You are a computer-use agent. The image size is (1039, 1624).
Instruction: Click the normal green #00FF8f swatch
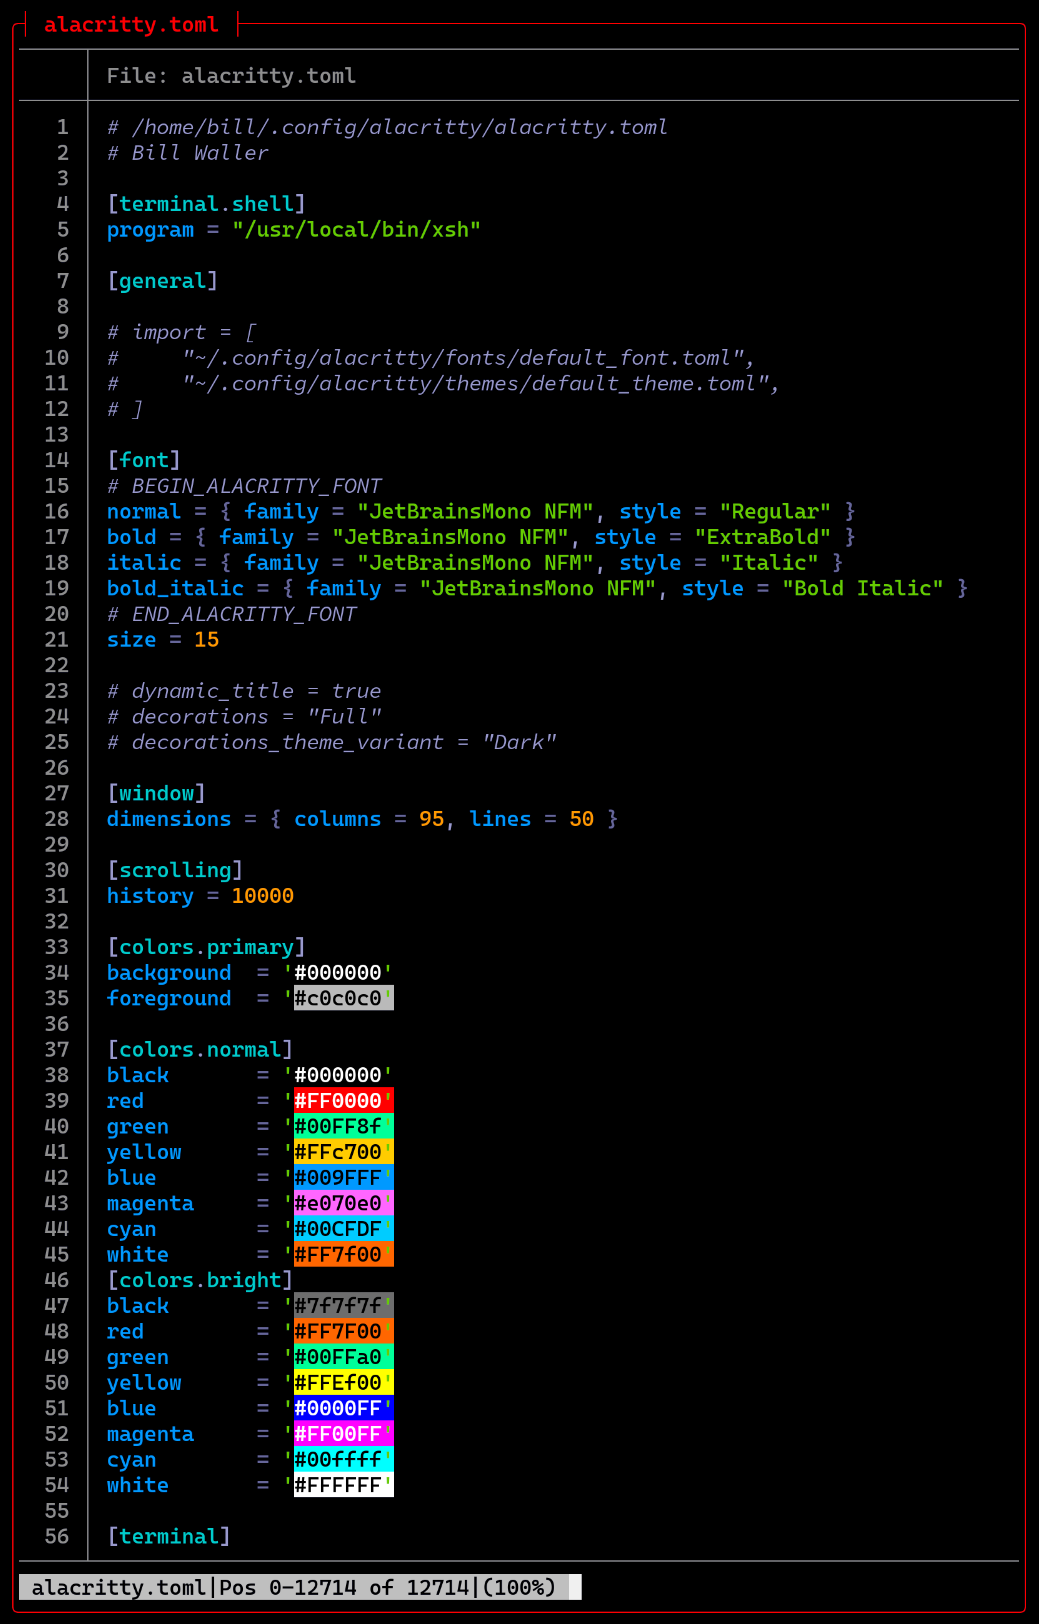click(x=338, y=1127)
